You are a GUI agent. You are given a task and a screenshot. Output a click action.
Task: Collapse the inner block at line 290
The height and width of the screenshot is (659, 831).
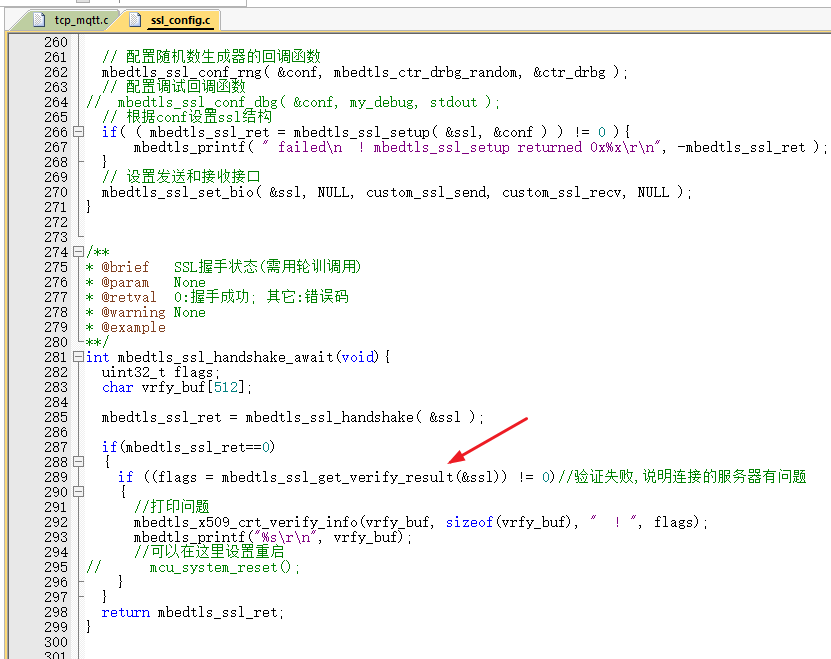(x=78, y=492)
